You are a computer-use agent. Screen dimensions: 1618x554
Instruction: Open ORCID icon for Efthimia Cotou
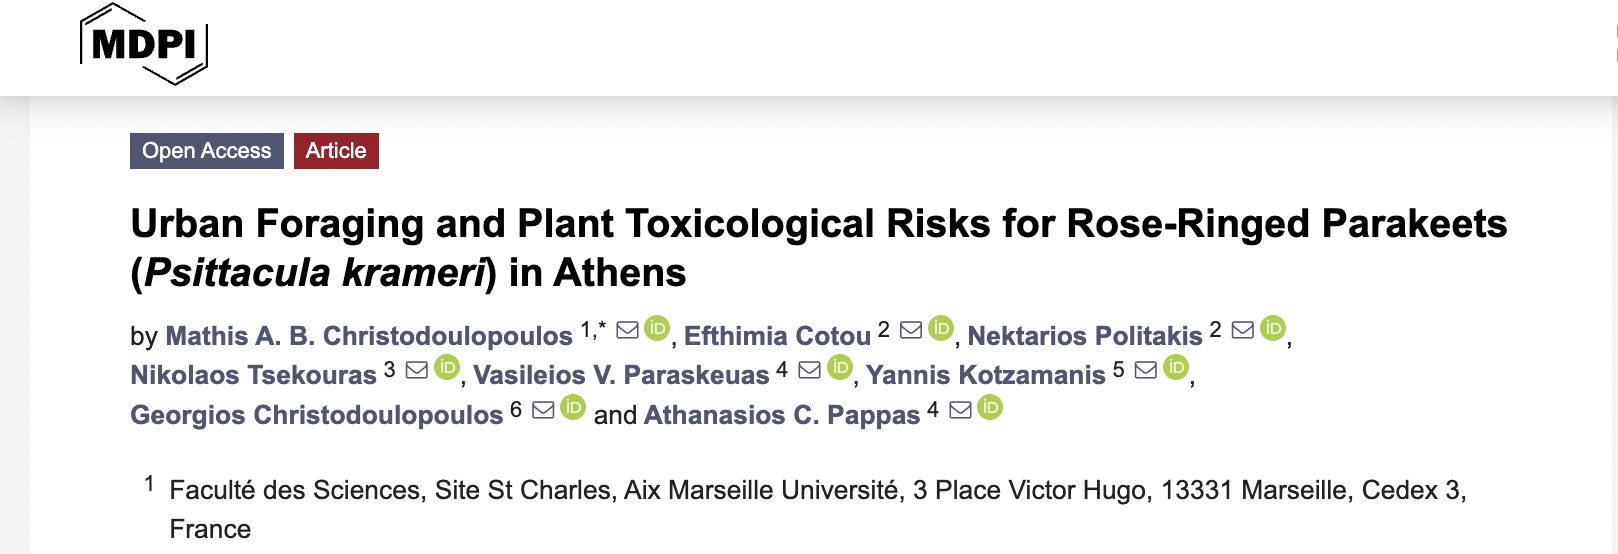(x=941, y=328)
